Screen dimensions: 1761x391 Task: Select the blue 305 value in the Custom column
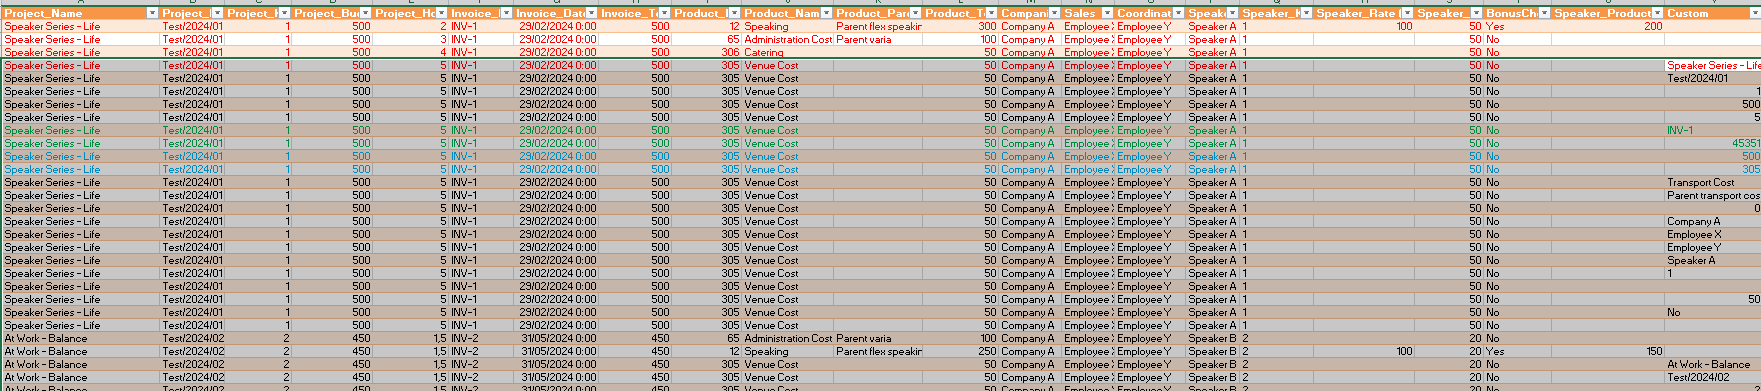coord(1751,169)
